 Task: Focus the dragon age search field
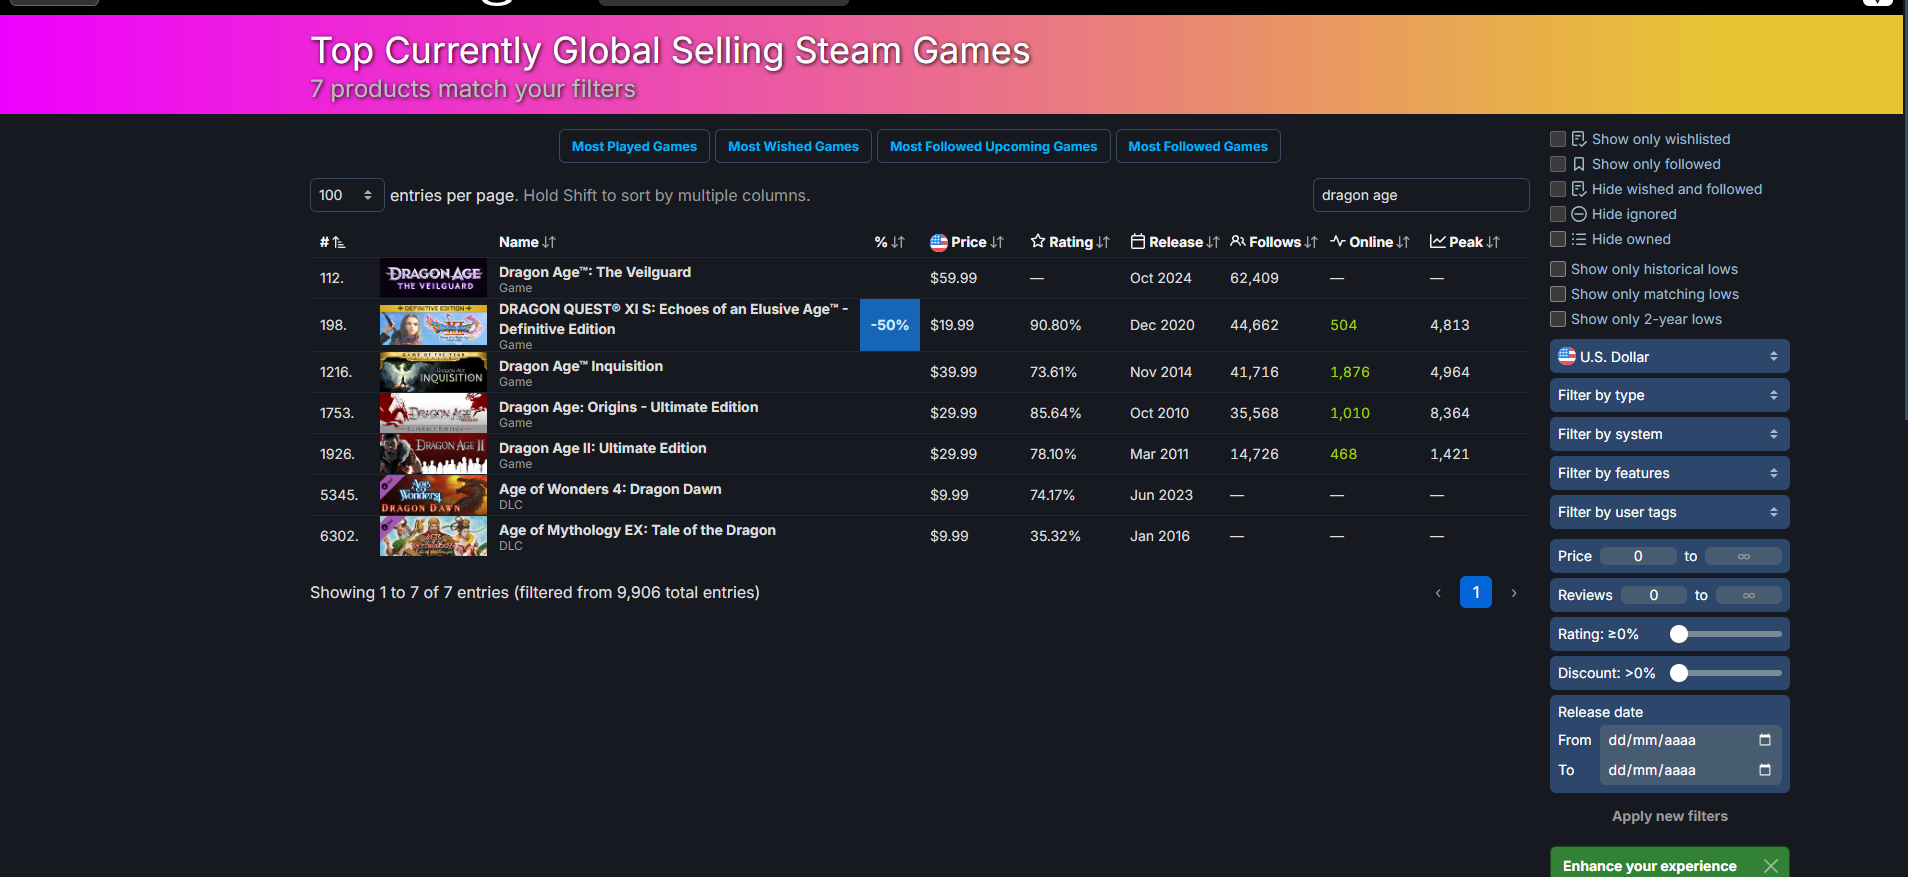point(1421,195)
